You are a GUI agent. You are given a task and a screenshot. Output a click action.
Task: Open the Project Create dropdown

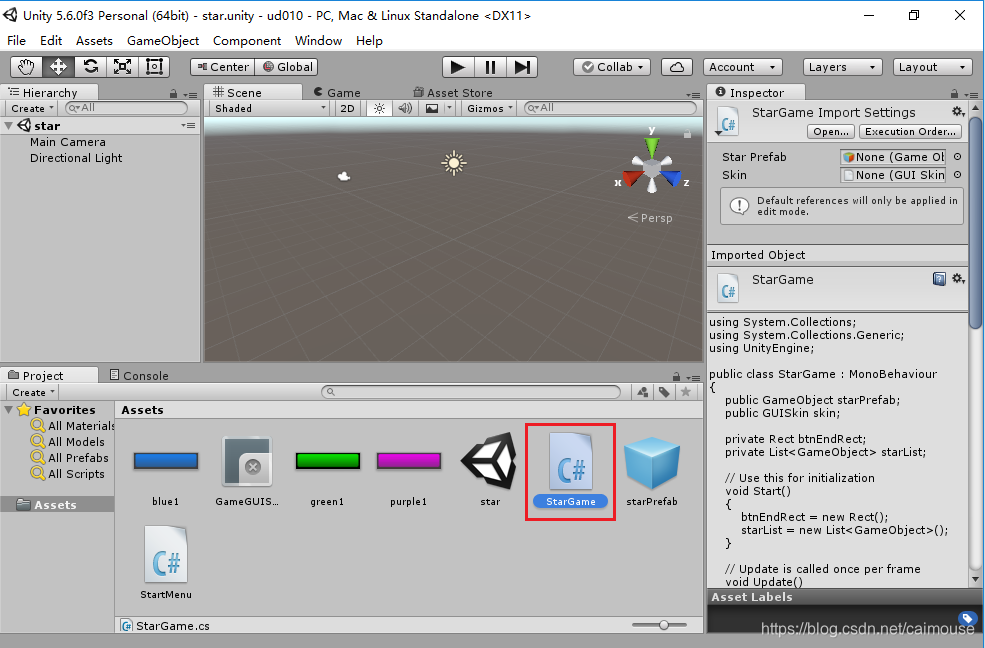click(x=33, y=392)
